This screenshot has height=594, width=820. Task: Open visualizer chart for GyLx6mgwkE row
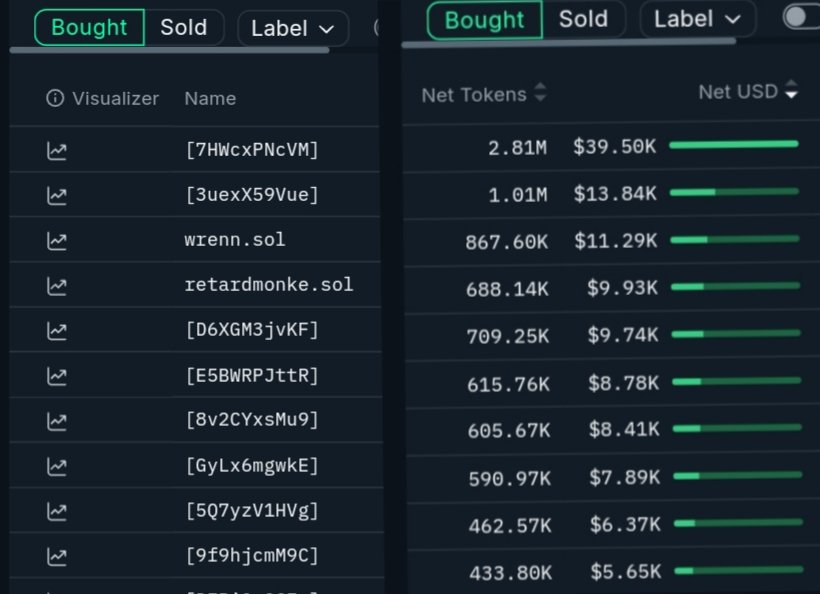(56, 467)
